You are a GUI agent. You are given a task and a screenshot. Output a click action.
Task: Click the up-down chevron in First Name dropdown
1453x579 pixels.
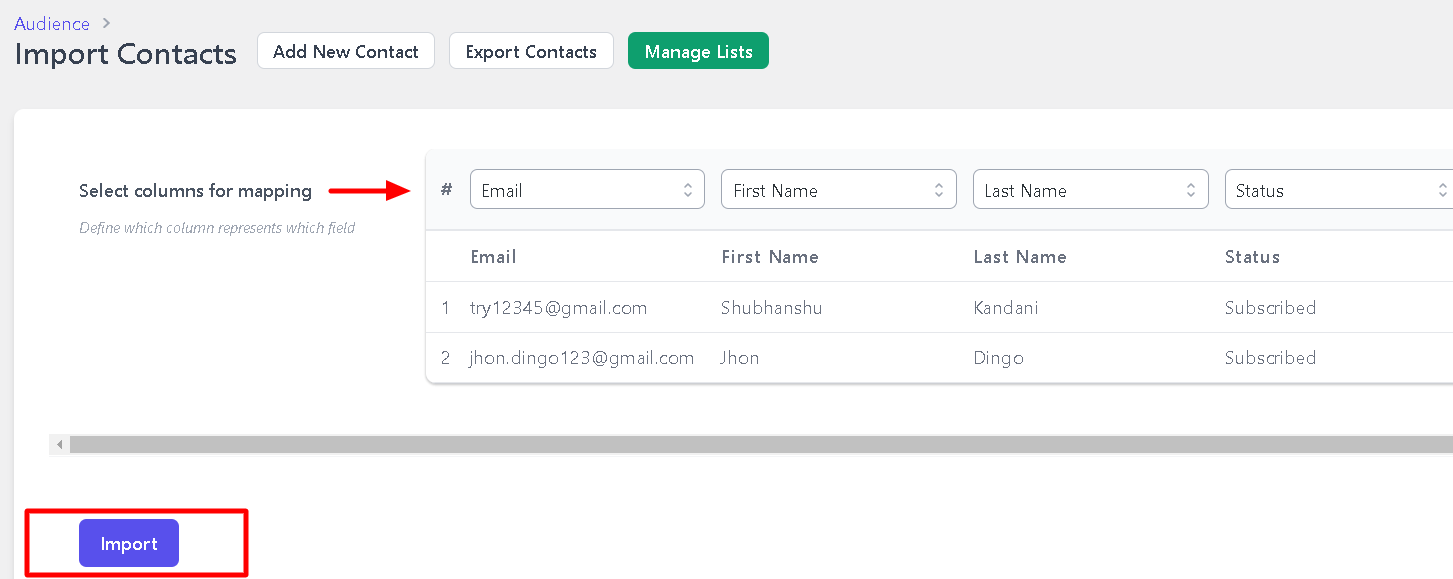(939, 190)
